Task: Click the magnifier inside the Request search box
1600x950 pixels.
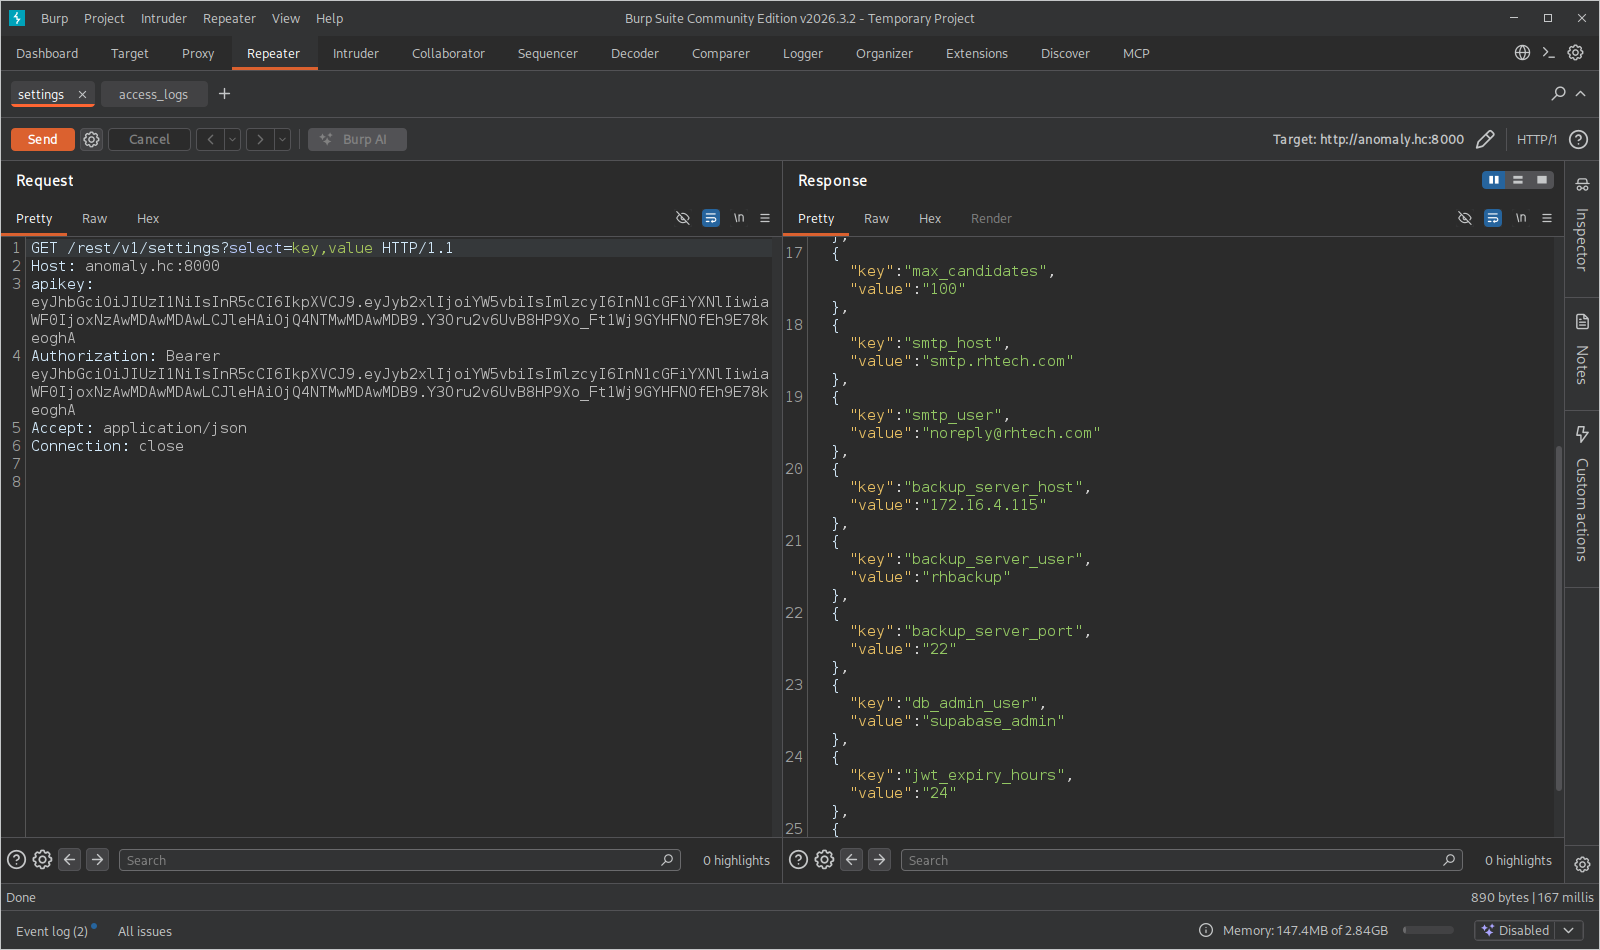Action: [667, 860]
